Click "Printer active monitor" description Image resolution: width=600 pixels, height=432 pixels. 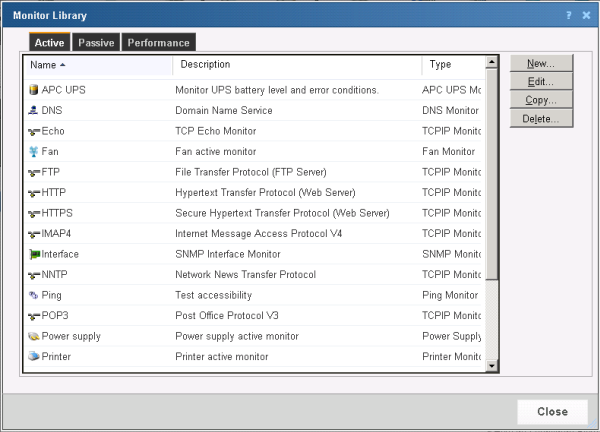(x=222, y=356)
